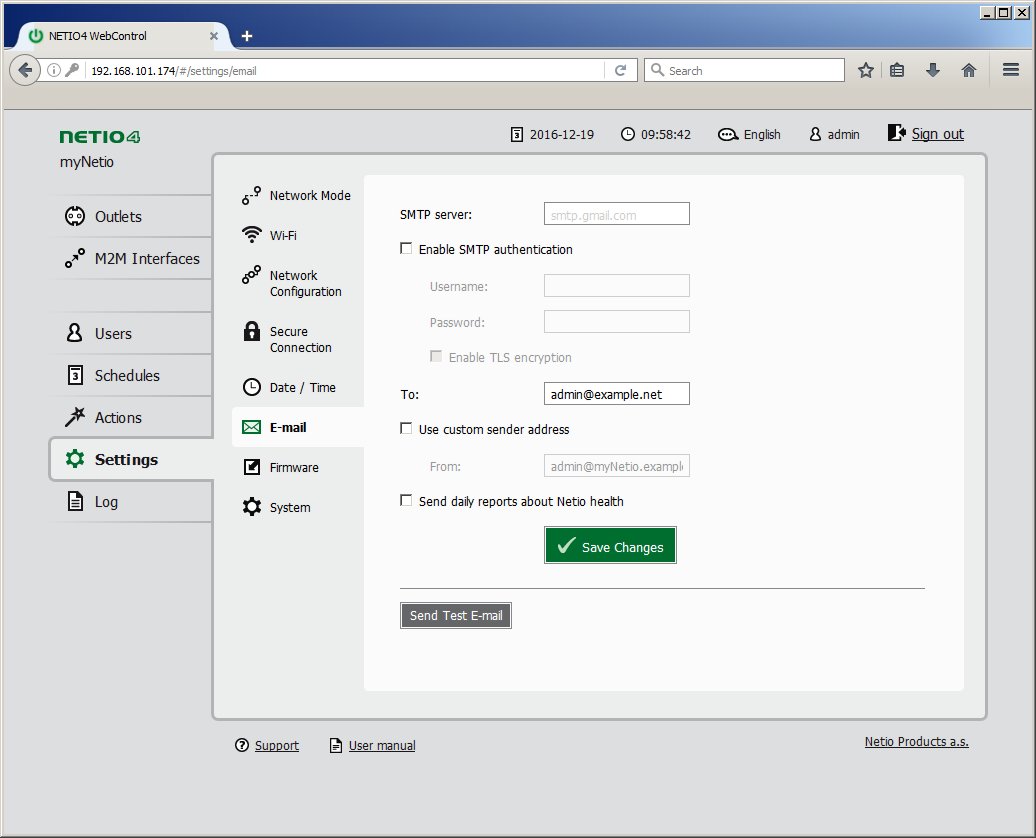Click Firefox bookmark star icon
The width and height of the screenshot is (1036, 838).
[x=866, y=70]
